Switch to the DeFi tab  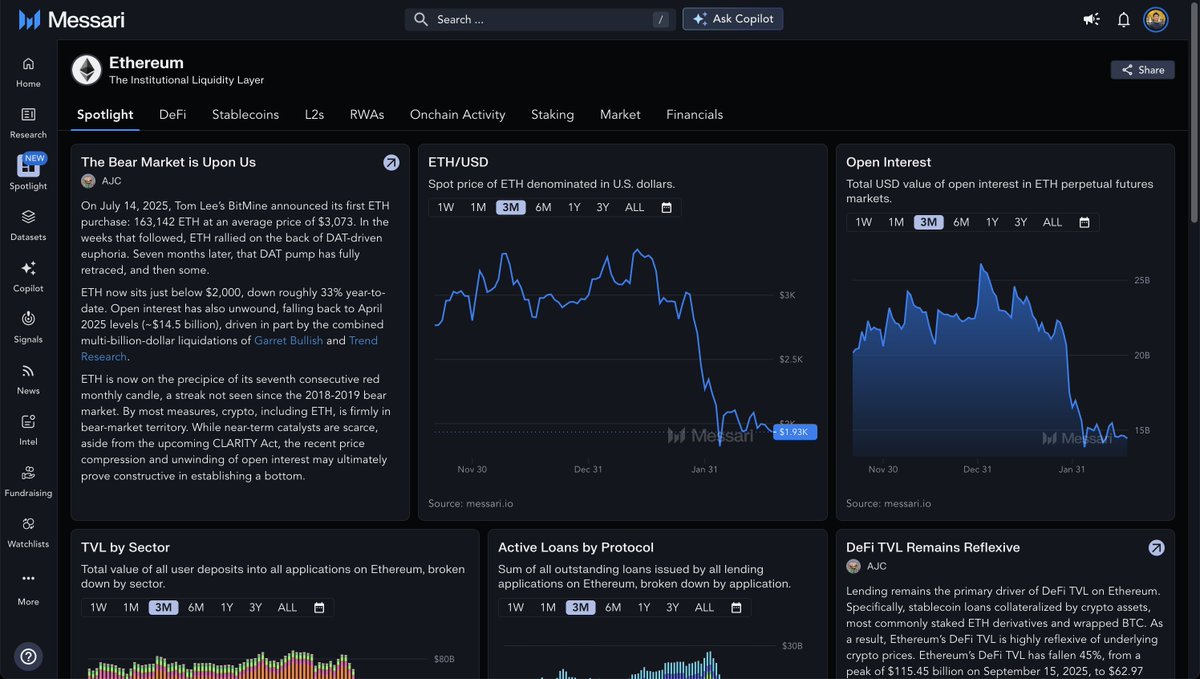click(x=172, y=114)
